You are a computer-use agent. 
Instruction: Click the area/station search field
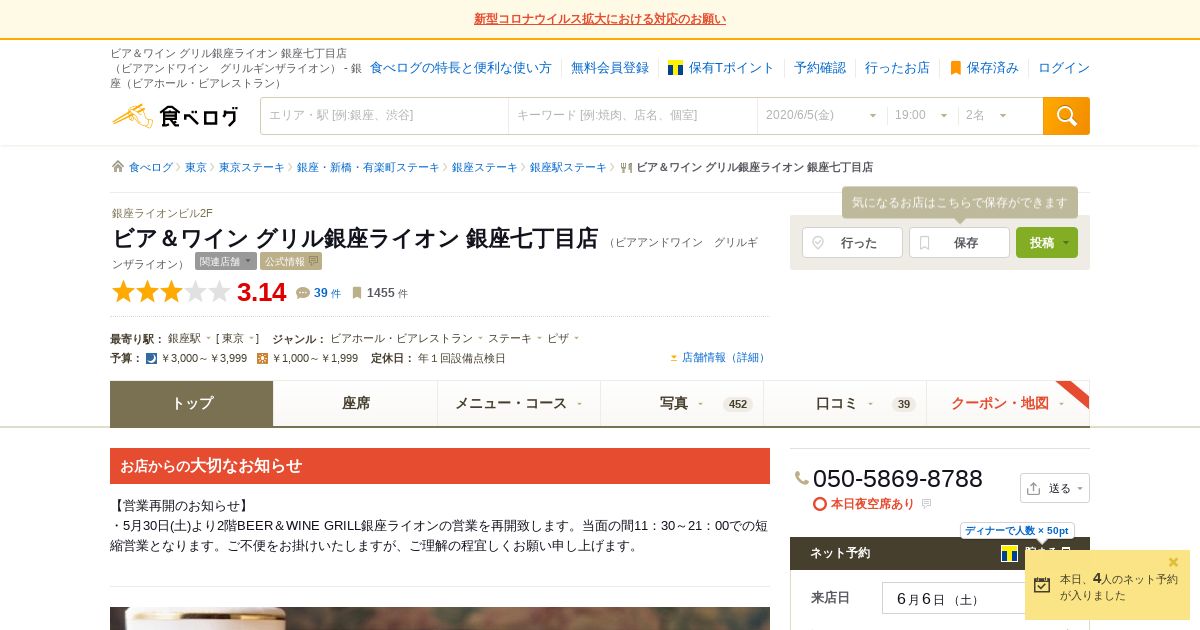pos(384,116)
